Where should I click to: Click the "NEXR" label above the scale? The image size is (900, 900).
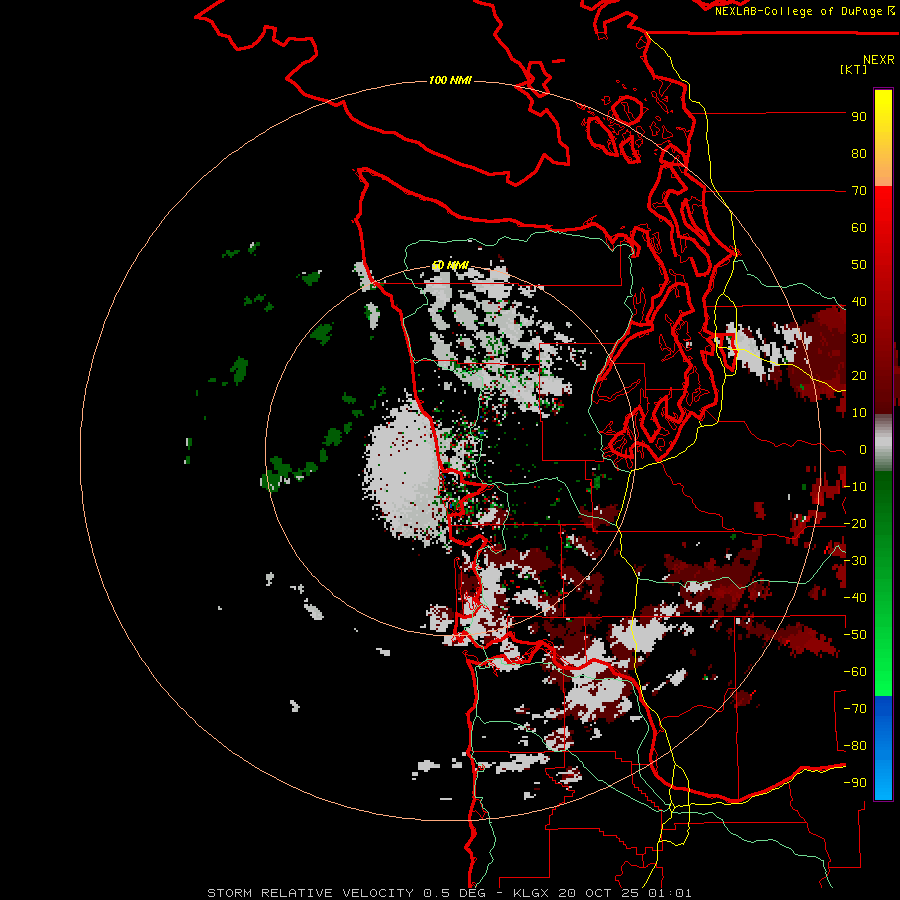click(x=879, y=60)
